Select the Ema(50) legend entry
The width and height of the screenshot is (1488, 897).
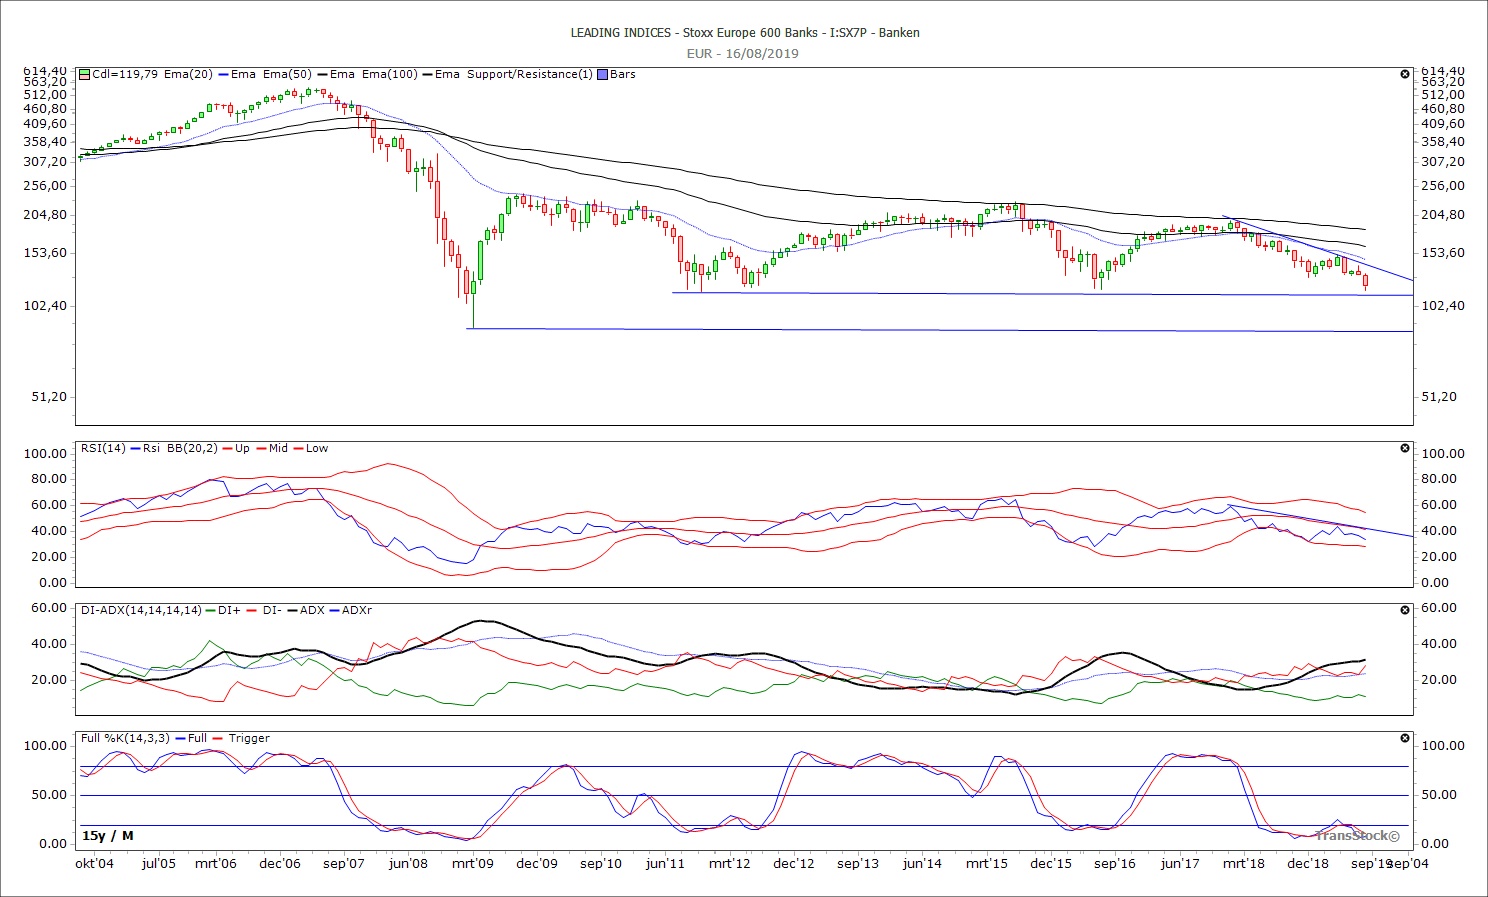coord(287,74)
